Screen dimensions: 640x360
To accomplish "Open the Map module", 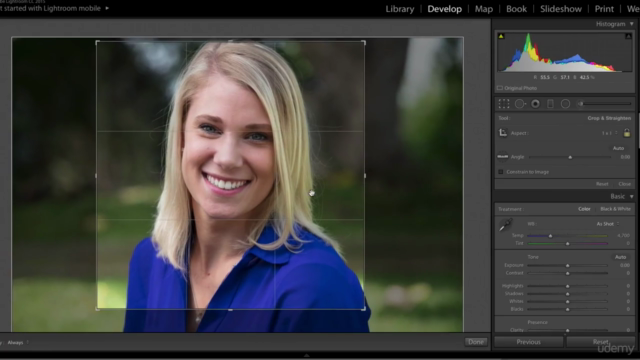I will pyautogui.click(x=484, y=9).
